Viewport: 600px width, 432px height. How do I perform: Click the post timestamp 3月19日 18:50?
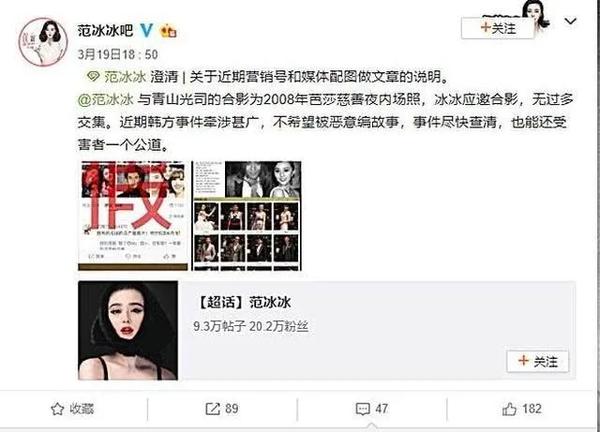118,54
